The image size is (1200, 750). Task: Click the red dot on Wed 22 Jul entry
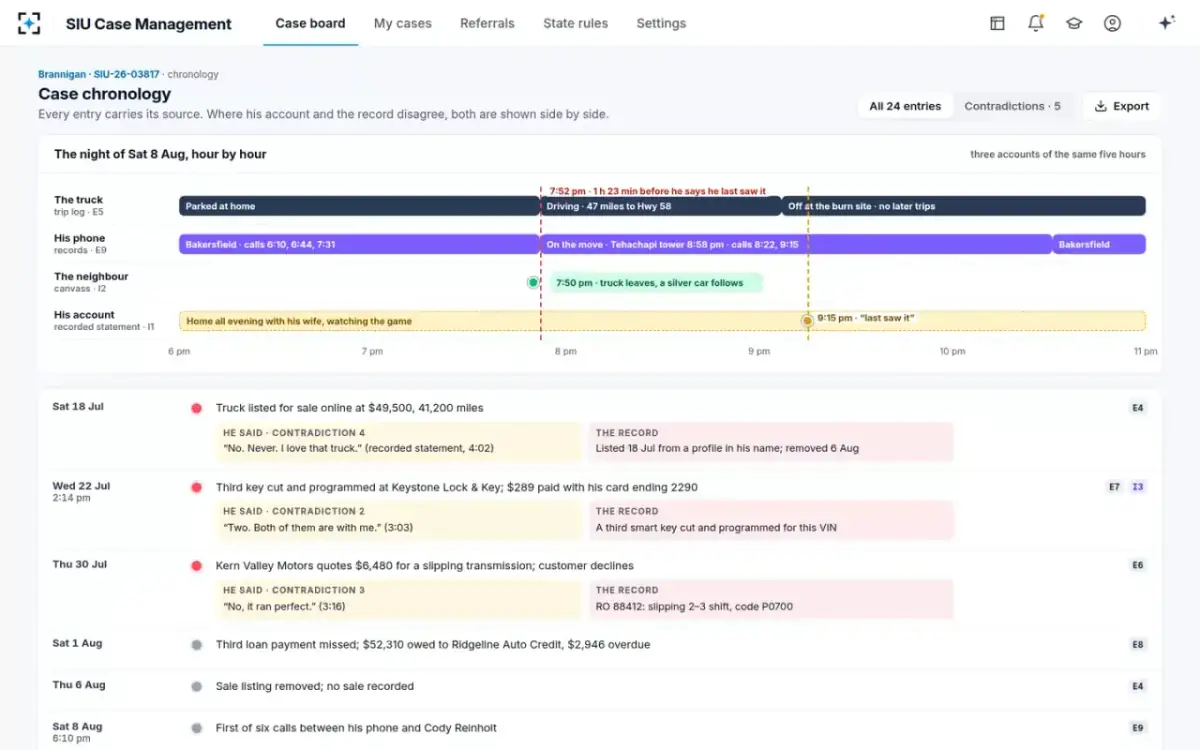tap(196, 487)
